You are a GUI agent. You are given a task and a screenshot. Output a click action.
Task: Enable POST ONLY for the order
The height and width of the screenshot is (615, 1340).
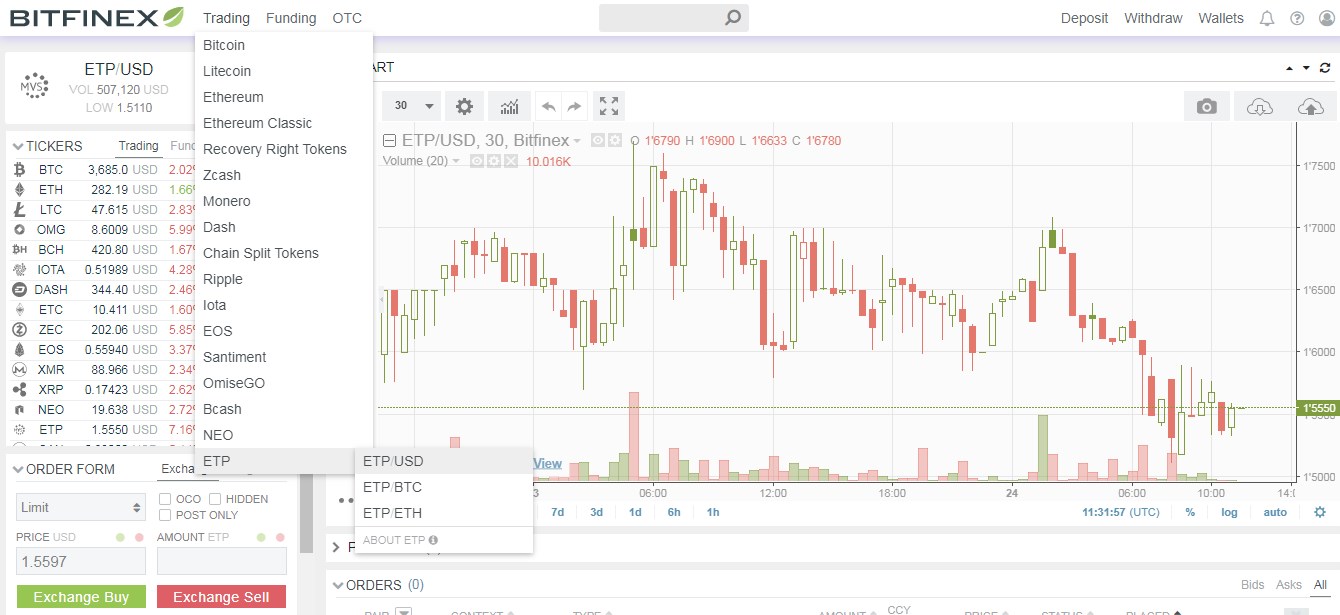[165, 514]
